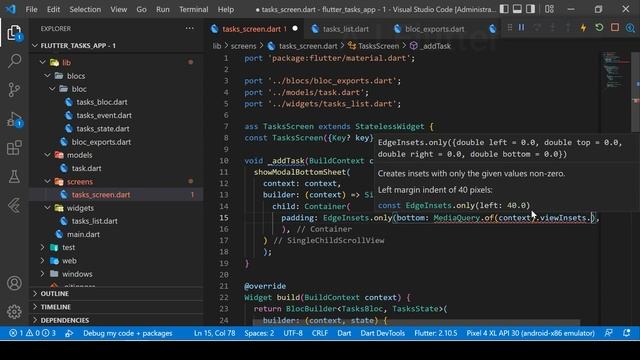Open Run and Debug view
This screenshot has height=360, width=640.
tap(14, 119)
